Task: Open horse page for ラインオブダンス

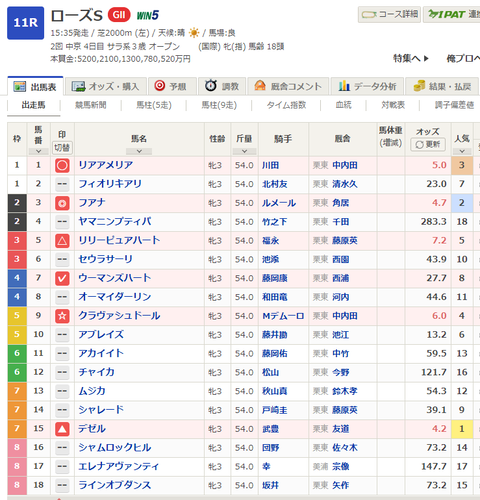Action: pyautogui.click(x=115, y=485)
